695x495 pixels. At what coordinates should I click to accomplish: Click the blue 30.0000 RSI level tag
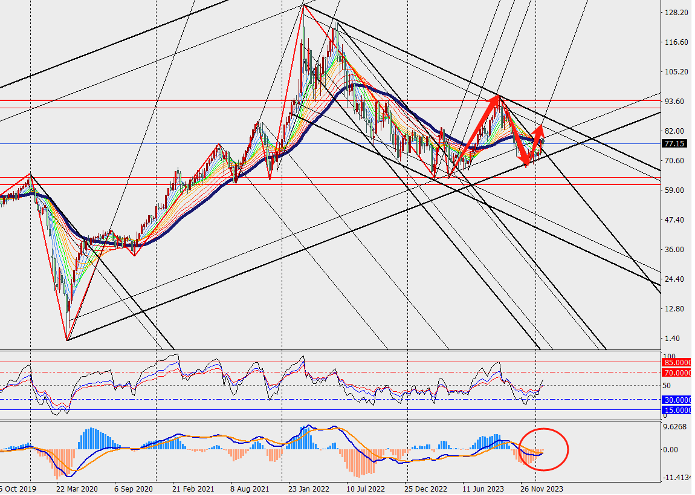click(x=677, y=400)
